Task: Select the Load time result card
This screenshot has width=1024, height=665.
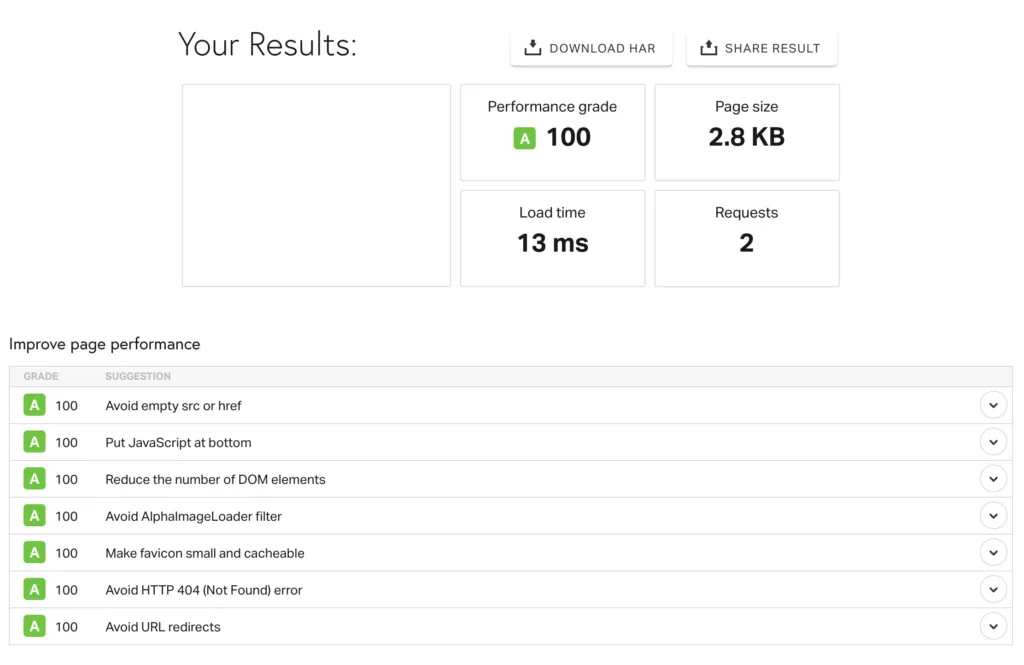Action: (552, 238)
